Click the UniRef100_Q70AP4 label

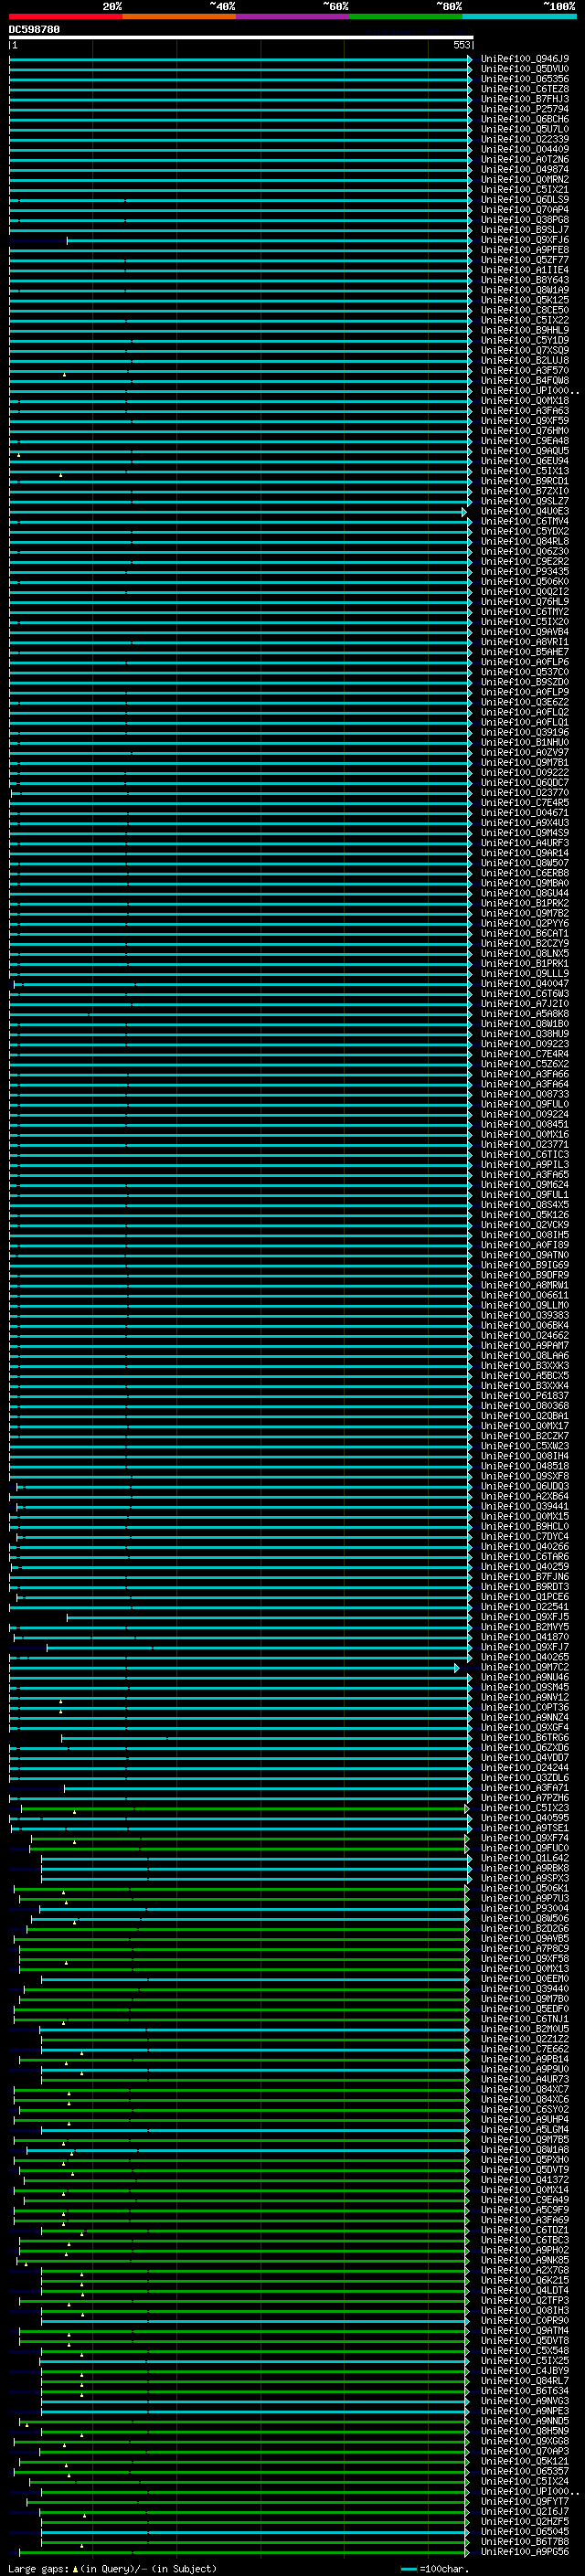click(525, 210)
